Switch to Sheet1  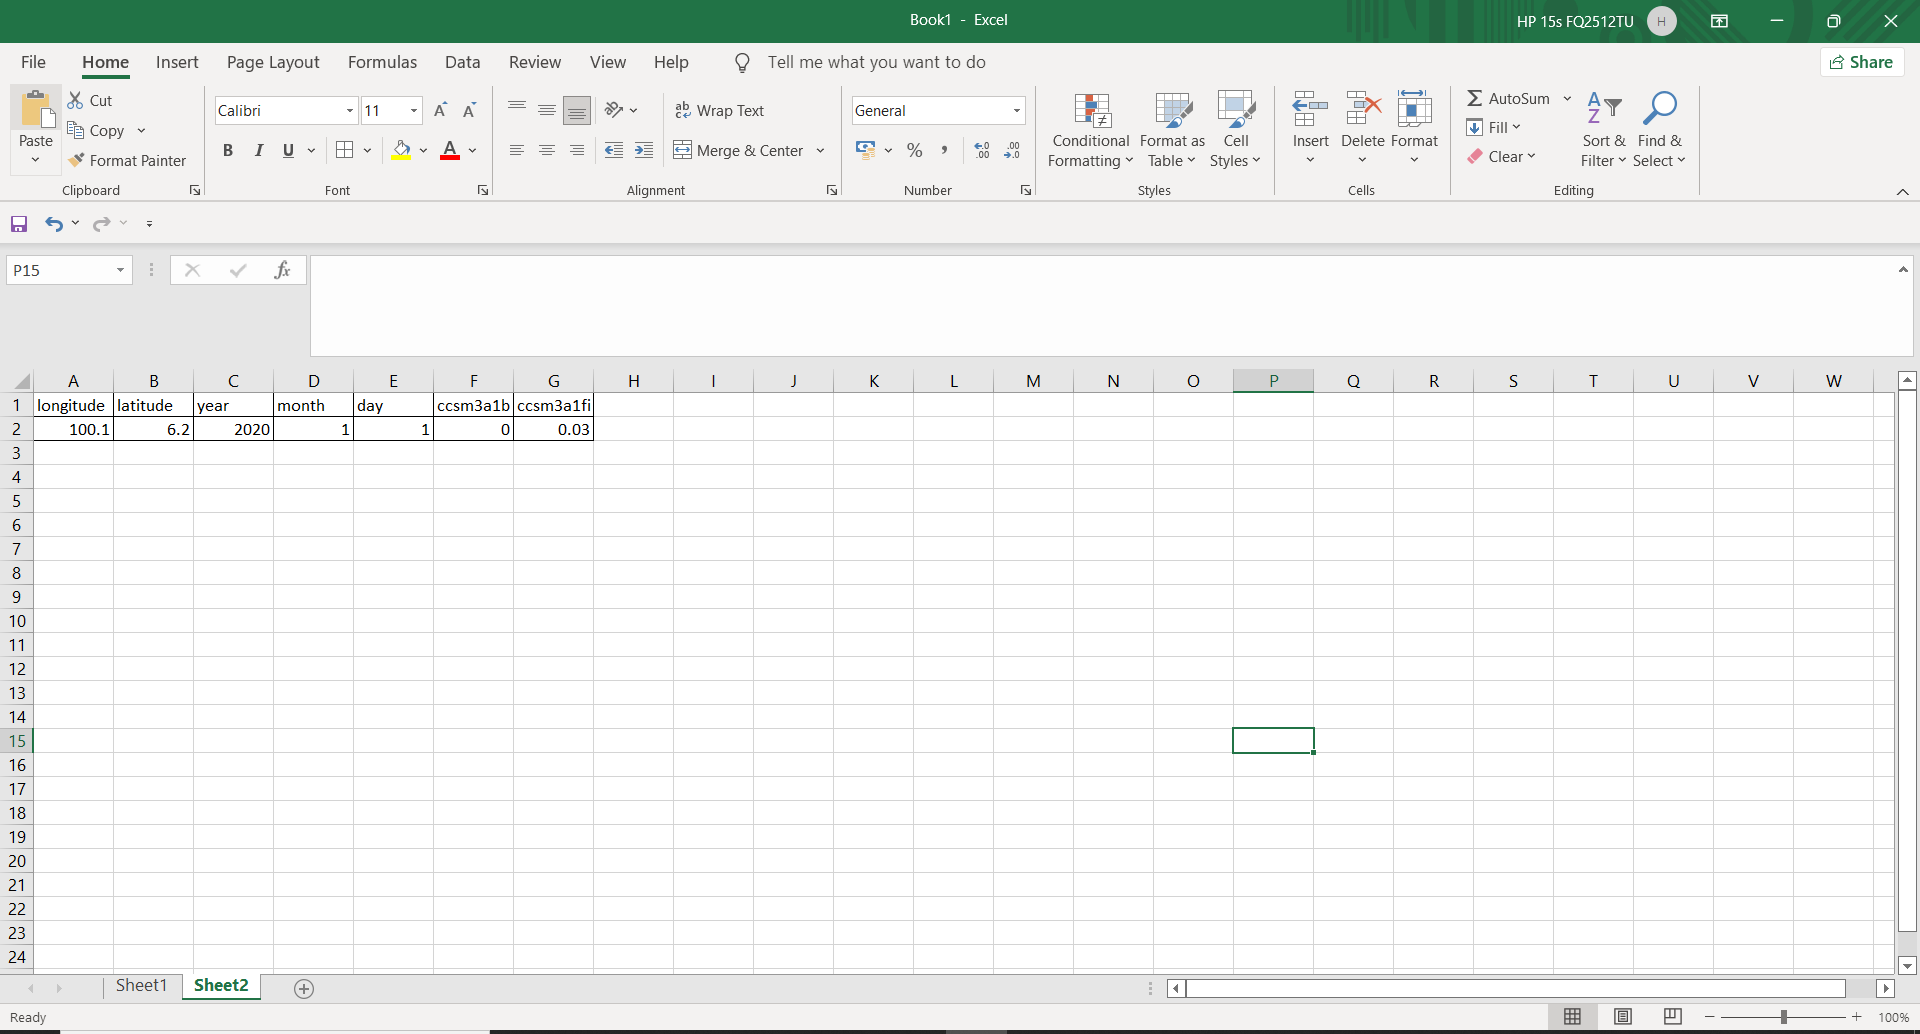(141, 985)
